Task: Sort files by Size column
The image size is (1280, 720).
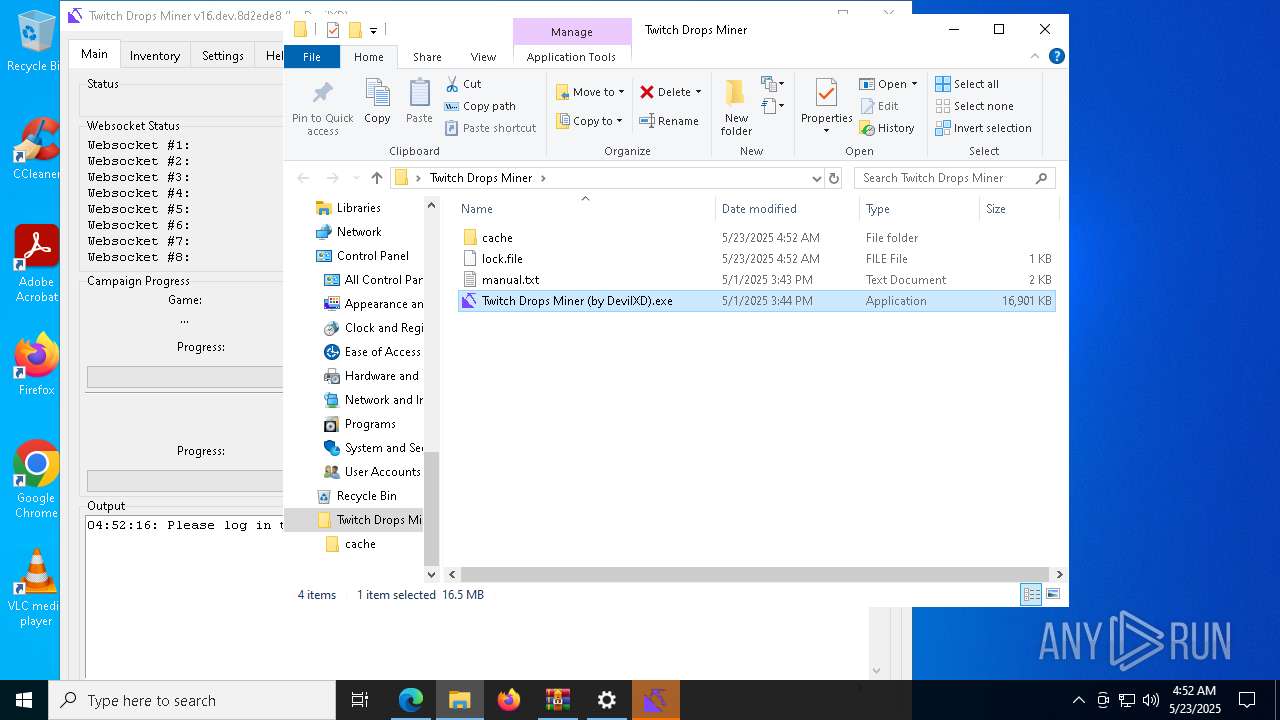Action: pyautogui.click(x=1018, y=208)
